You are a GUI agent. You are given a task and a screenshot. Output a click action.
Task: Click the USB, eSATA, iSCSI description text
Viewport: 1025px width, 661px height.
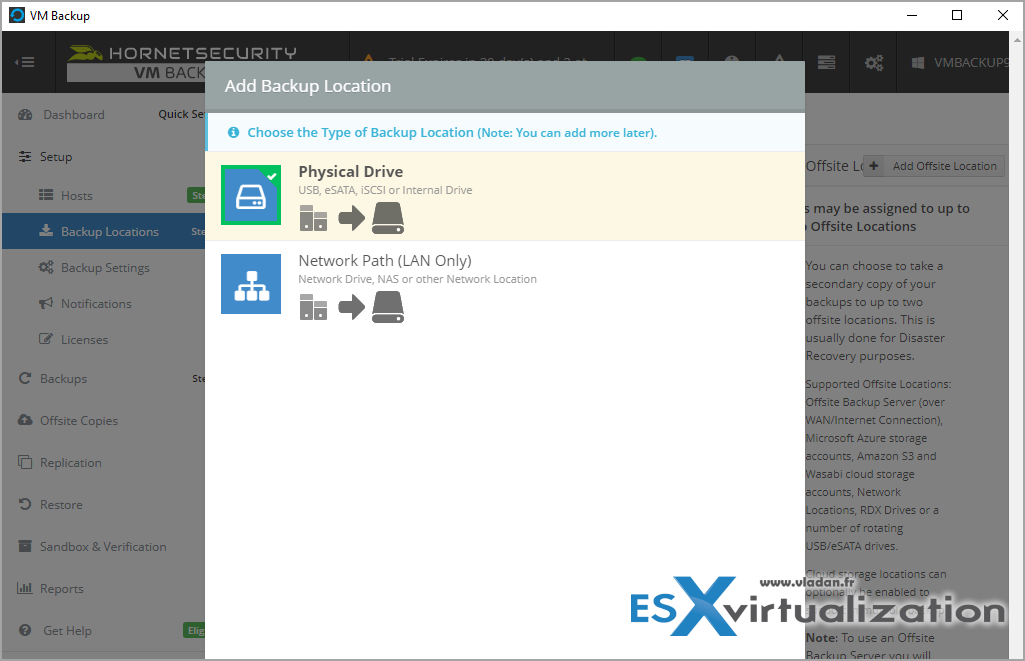[x=385, y=190]
